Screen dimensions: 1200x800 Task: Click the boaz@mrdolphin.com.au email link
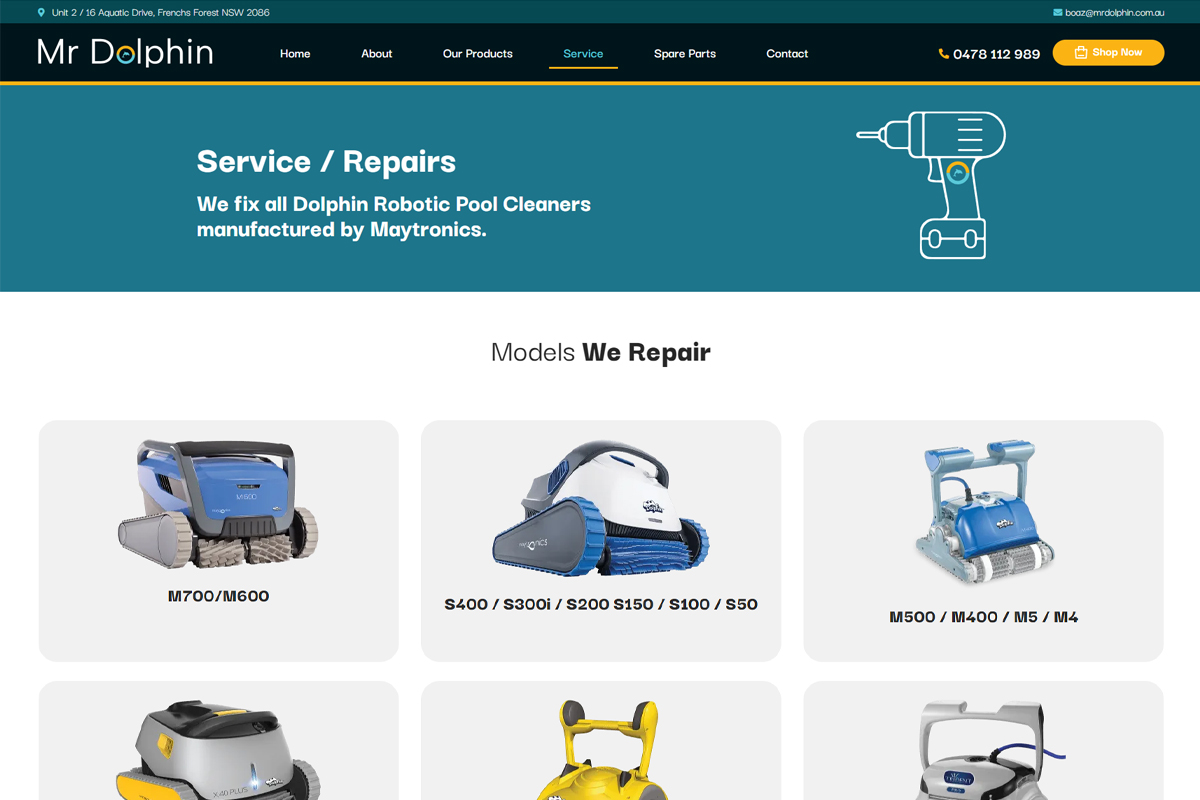point(1114,13)
